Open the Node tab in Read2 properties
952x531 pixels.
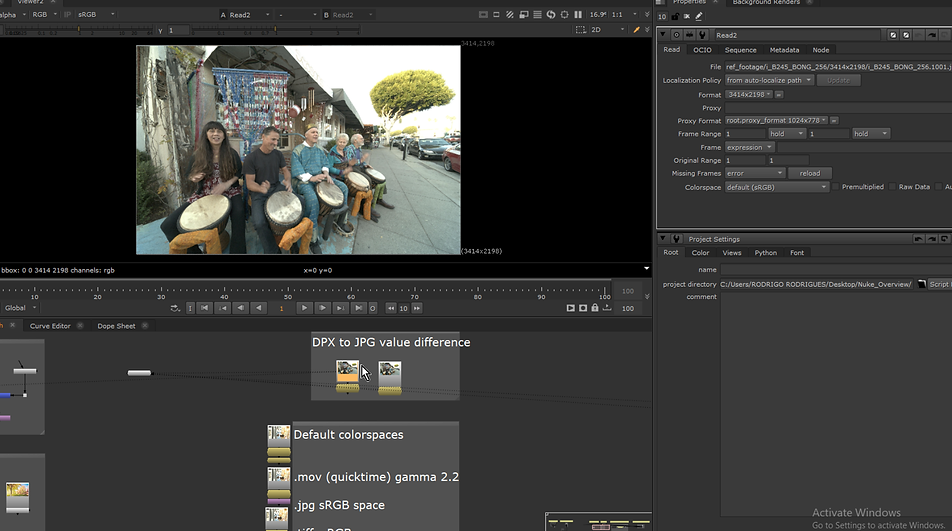click(x=820, y=50)
